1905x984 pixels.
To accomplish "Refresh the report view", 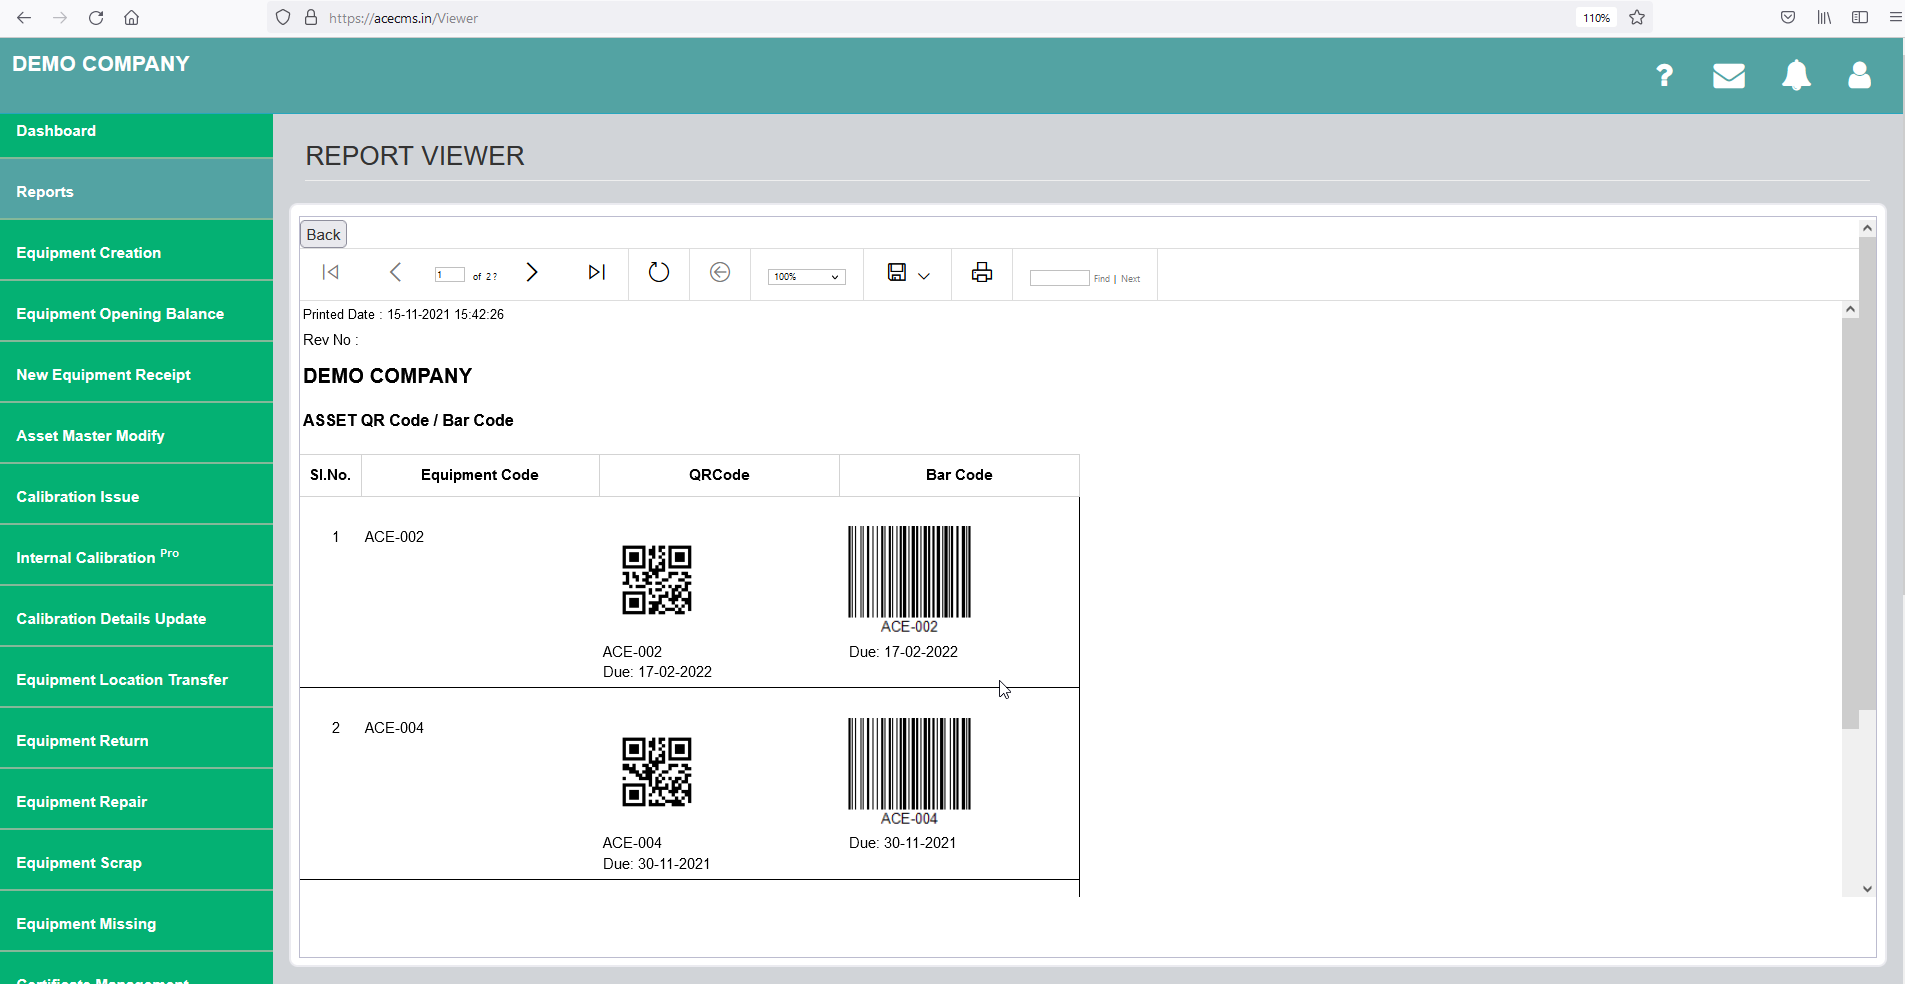I will tap(658, 272).
